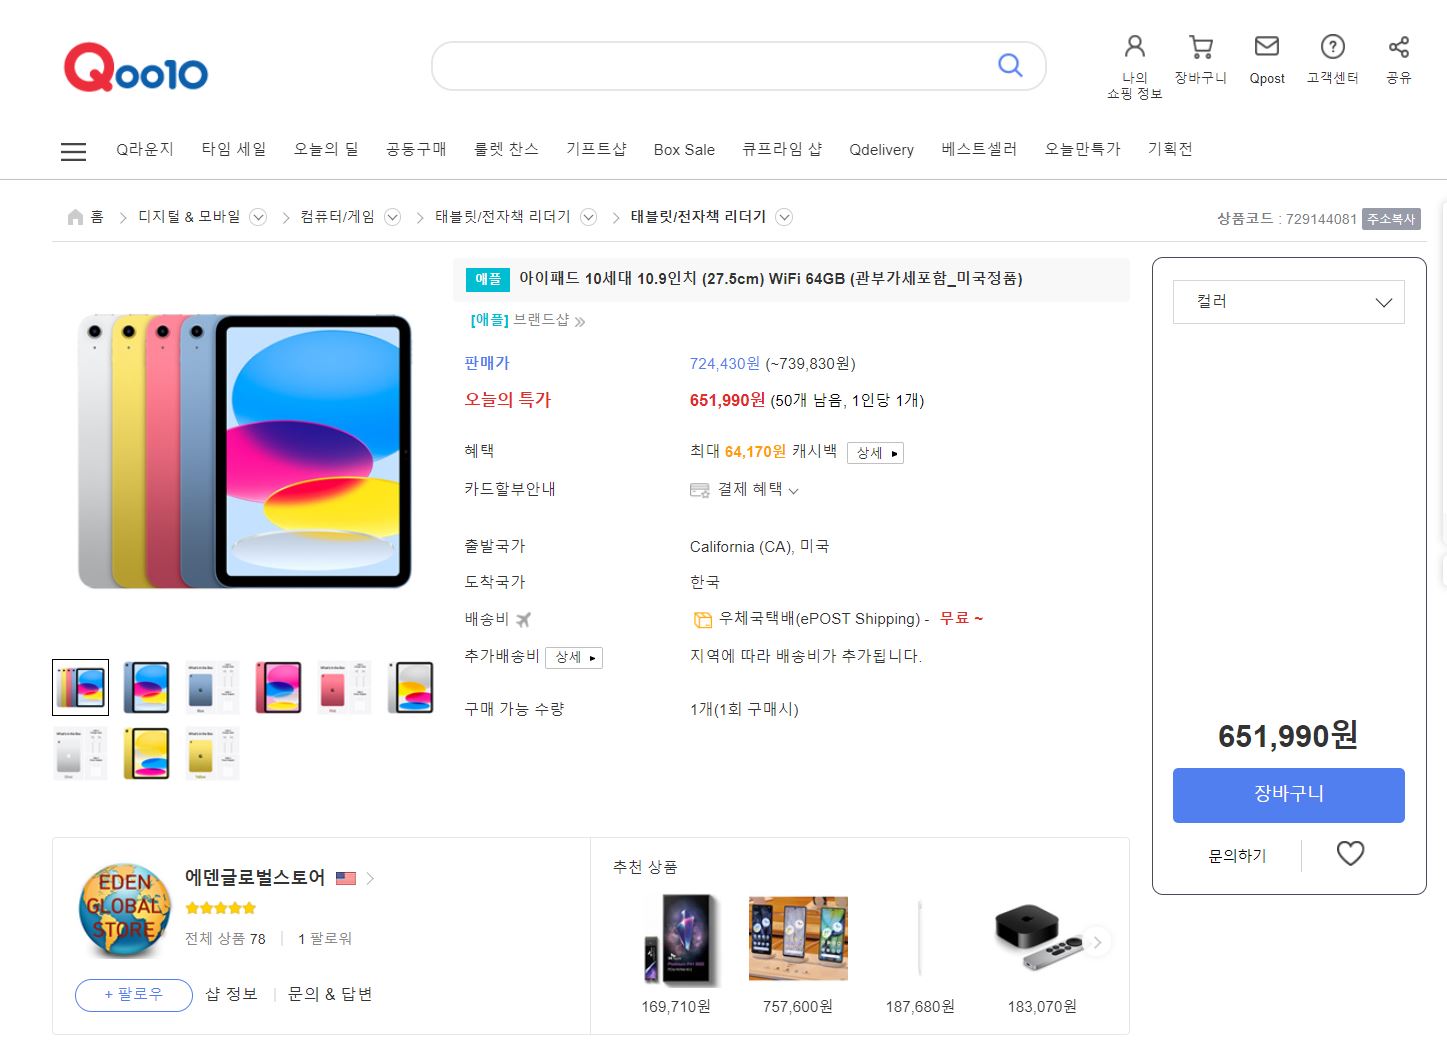Click the blue 장바구니 add-to-cart button
The width and height of the screenshot is (1447, 1056).
coord(1288,795)
